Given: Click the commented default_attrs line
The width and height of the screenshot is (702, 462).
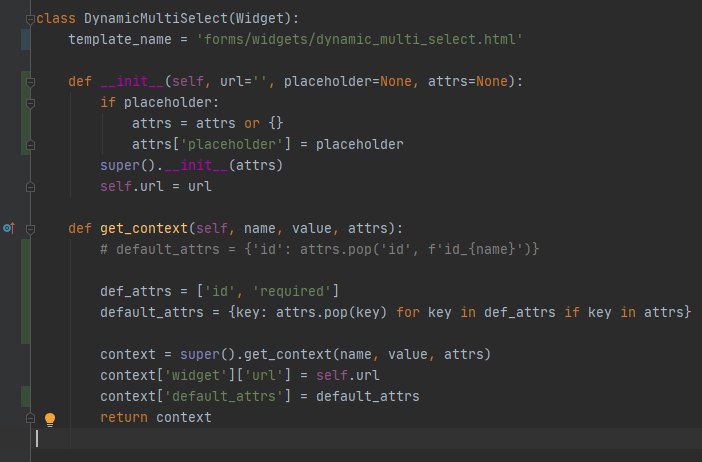Looking at the screenshot, I should pyautogui.click(x=319, y=249).
